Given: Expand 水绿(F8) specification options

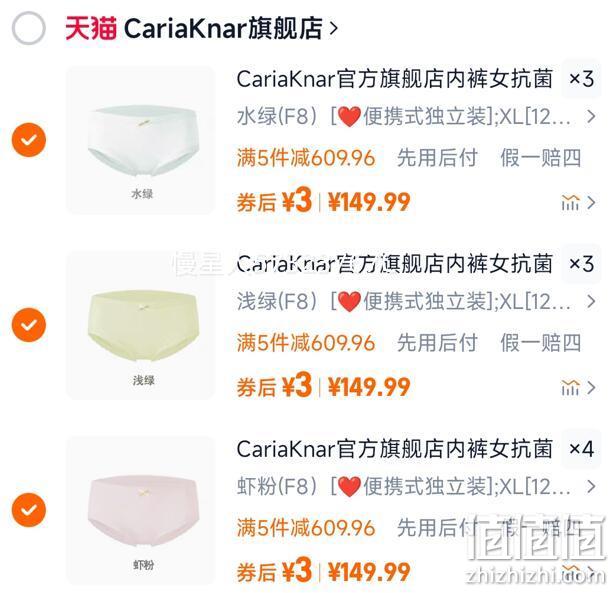Looking at the screenshot, I should (x=416, y=117).
